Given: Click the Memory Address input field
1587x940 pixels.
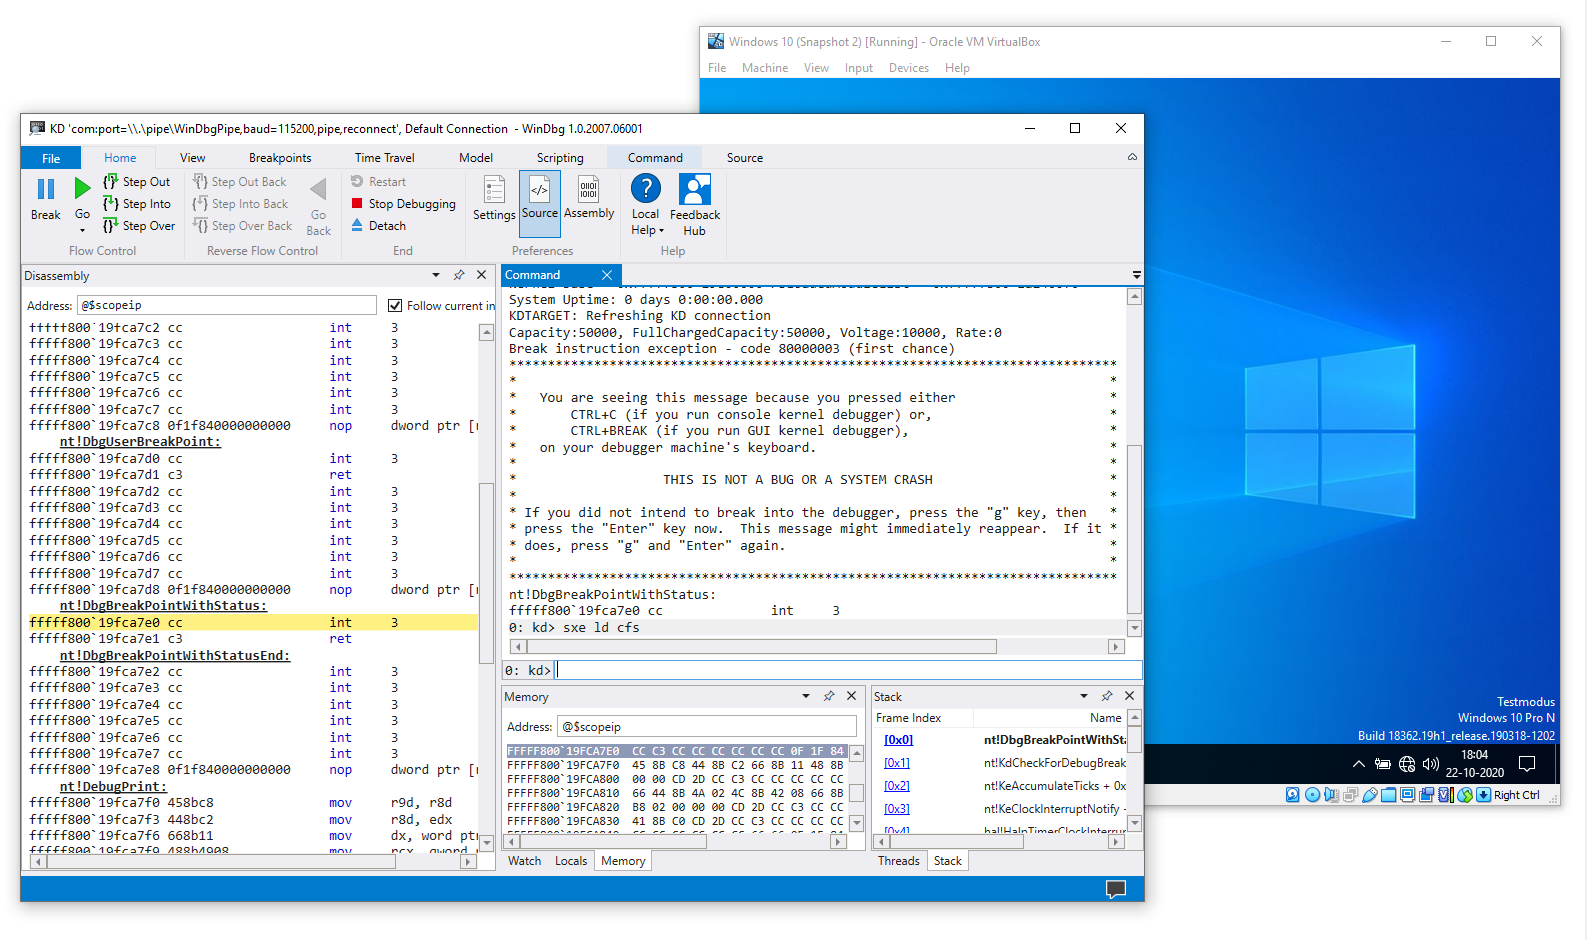Looking at the screenshot, I should [x=707, y=727].
